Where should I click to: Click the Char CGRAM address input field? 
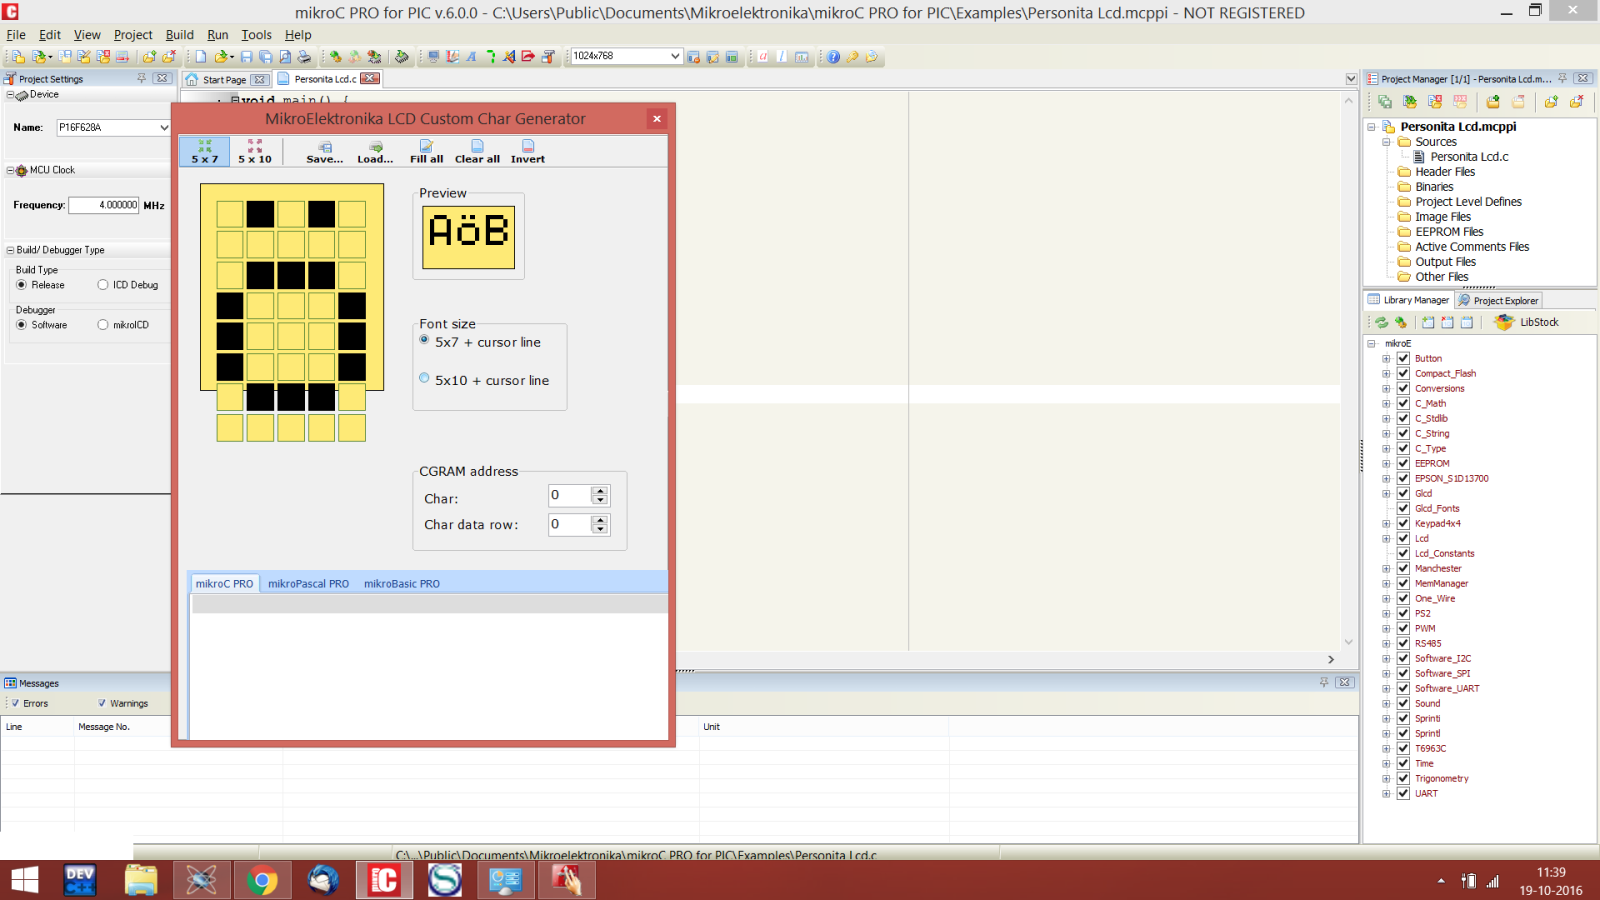click(x=569, y=495)
